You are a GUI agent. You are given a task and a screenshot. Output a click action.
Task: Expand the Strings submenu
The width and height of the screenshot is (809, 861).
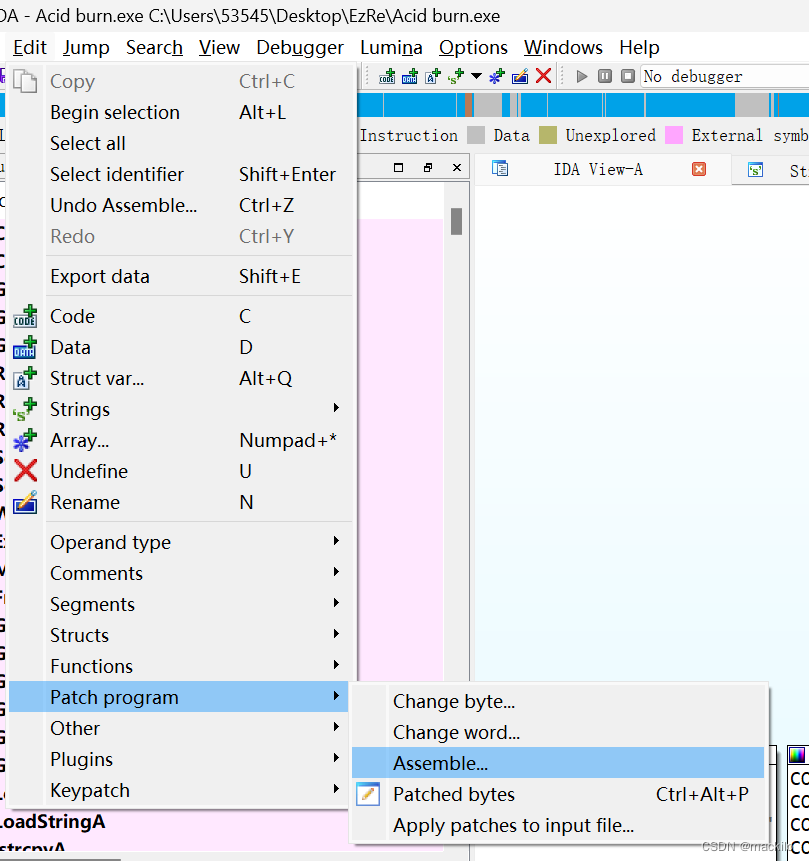click(x=179, y=410)
